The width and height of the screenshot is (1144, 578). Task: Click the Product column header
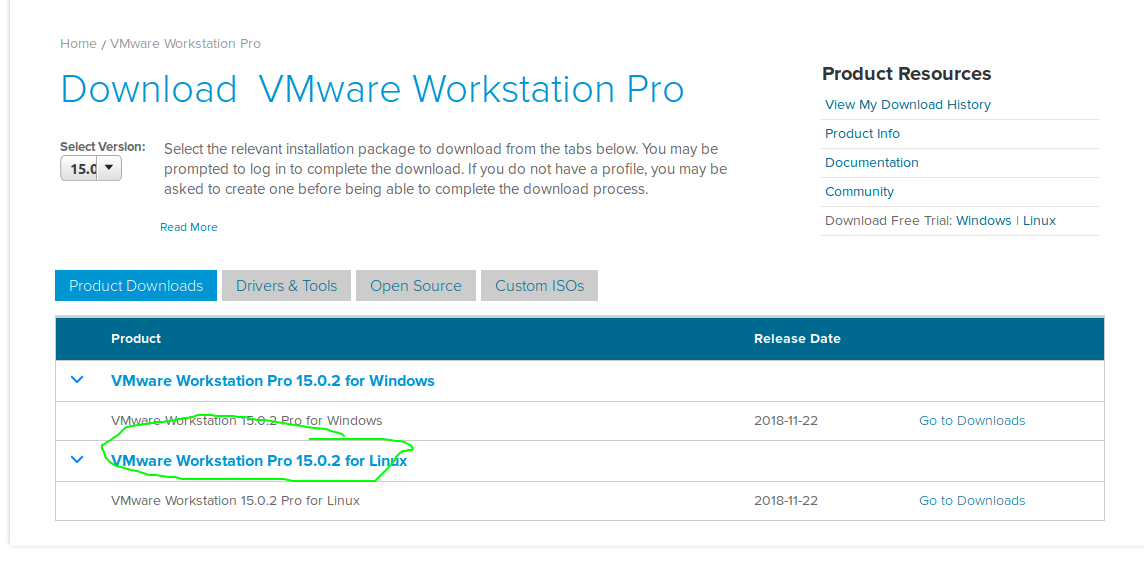136,339
